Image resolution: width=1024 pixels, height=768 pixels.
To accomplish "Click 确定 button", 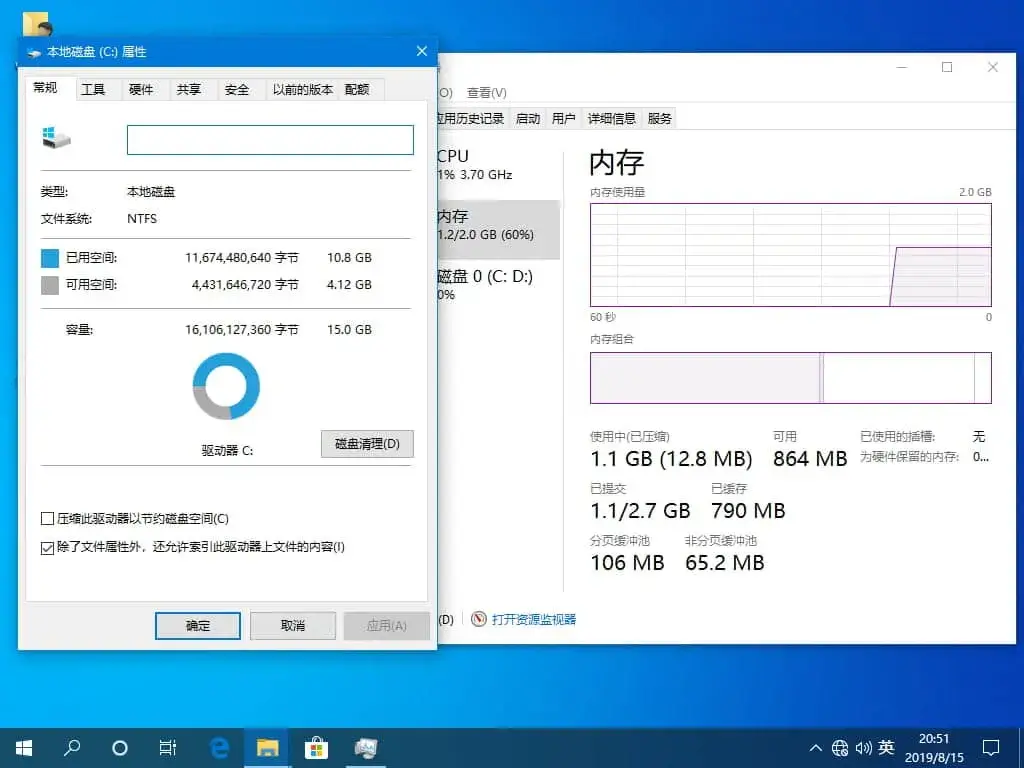I will 198,626.
